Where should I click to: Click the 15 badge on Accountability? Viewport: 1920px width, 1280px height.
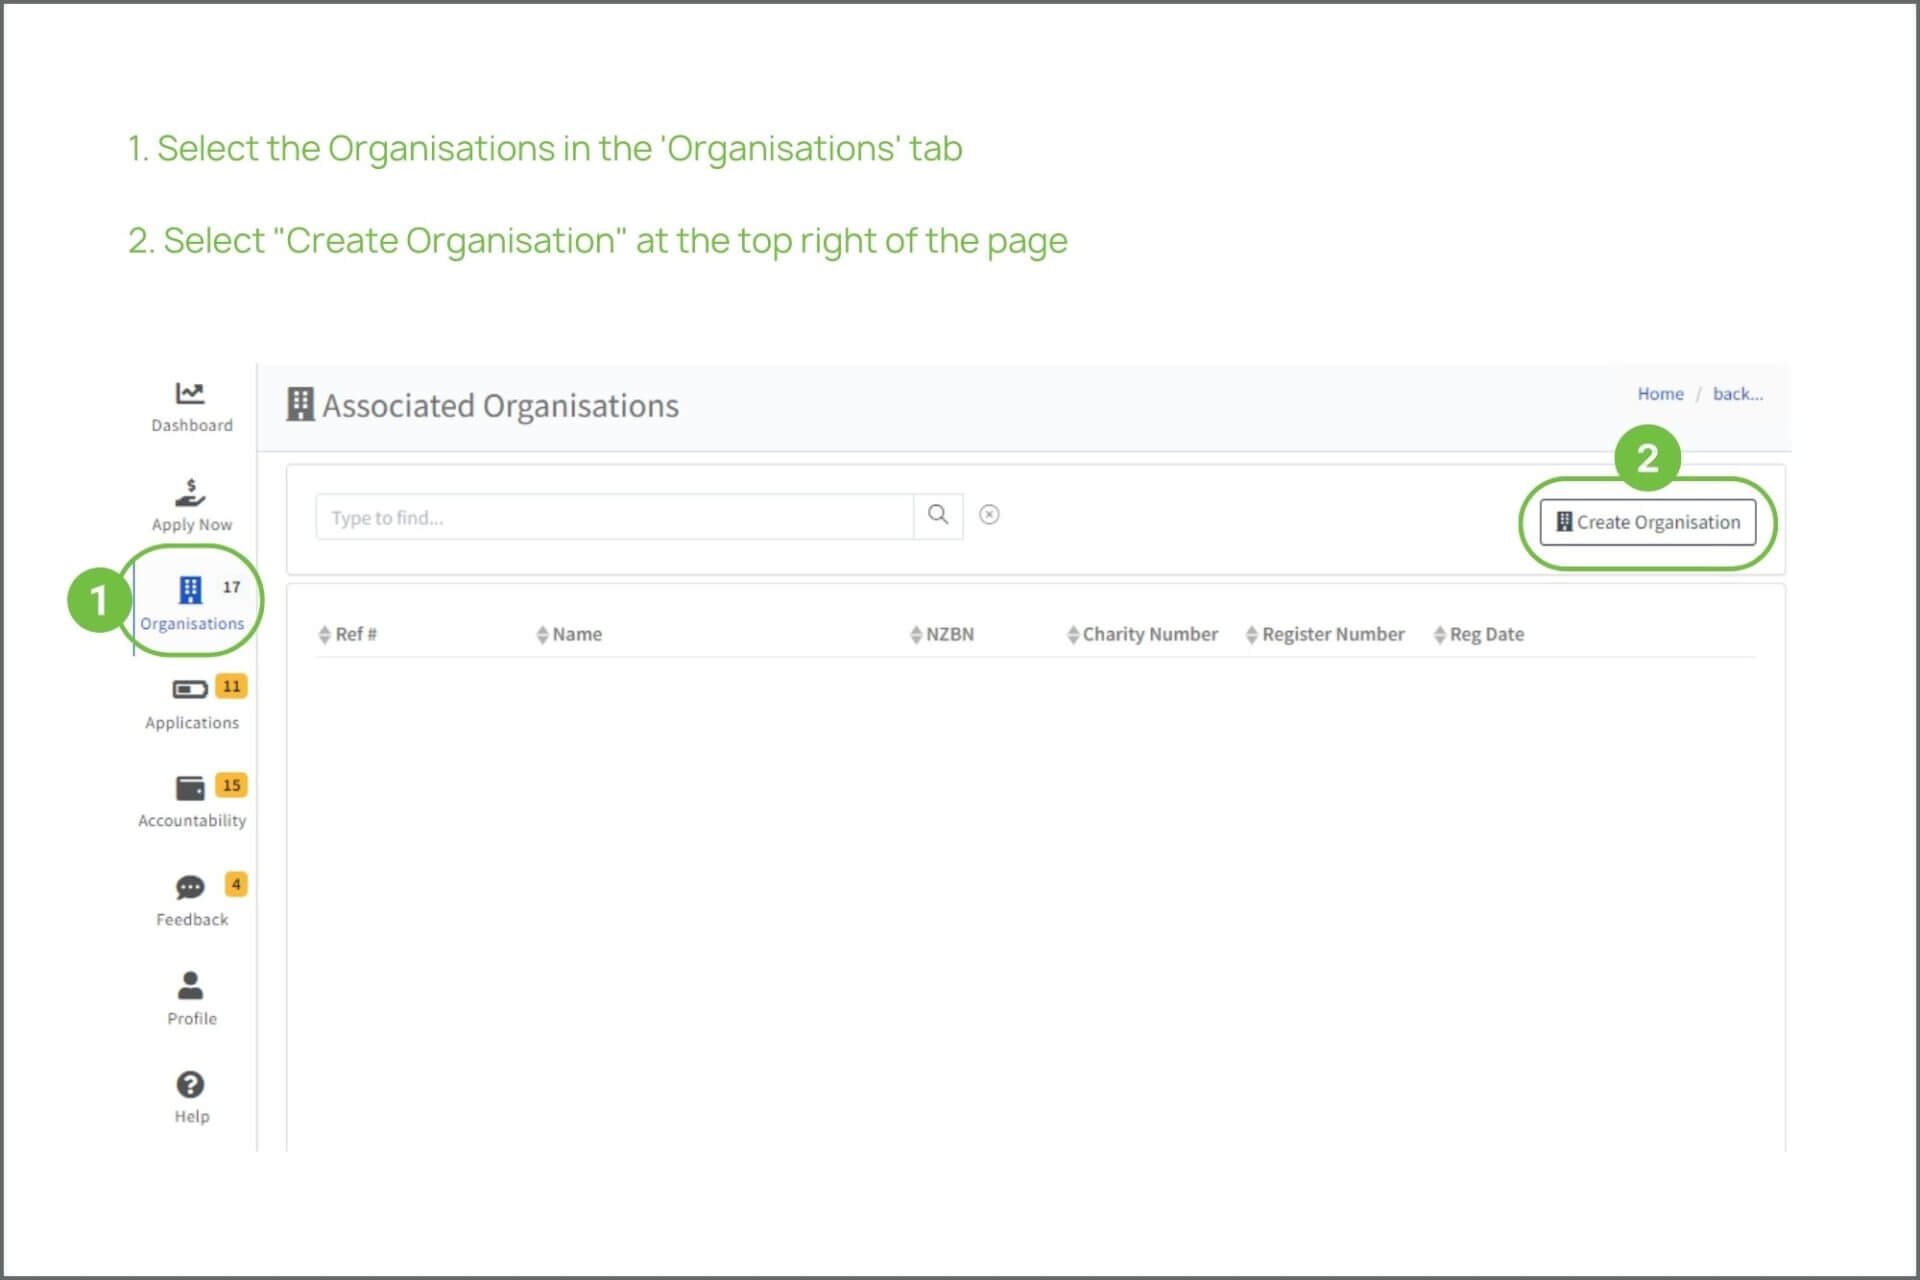[x=231, y=785]
